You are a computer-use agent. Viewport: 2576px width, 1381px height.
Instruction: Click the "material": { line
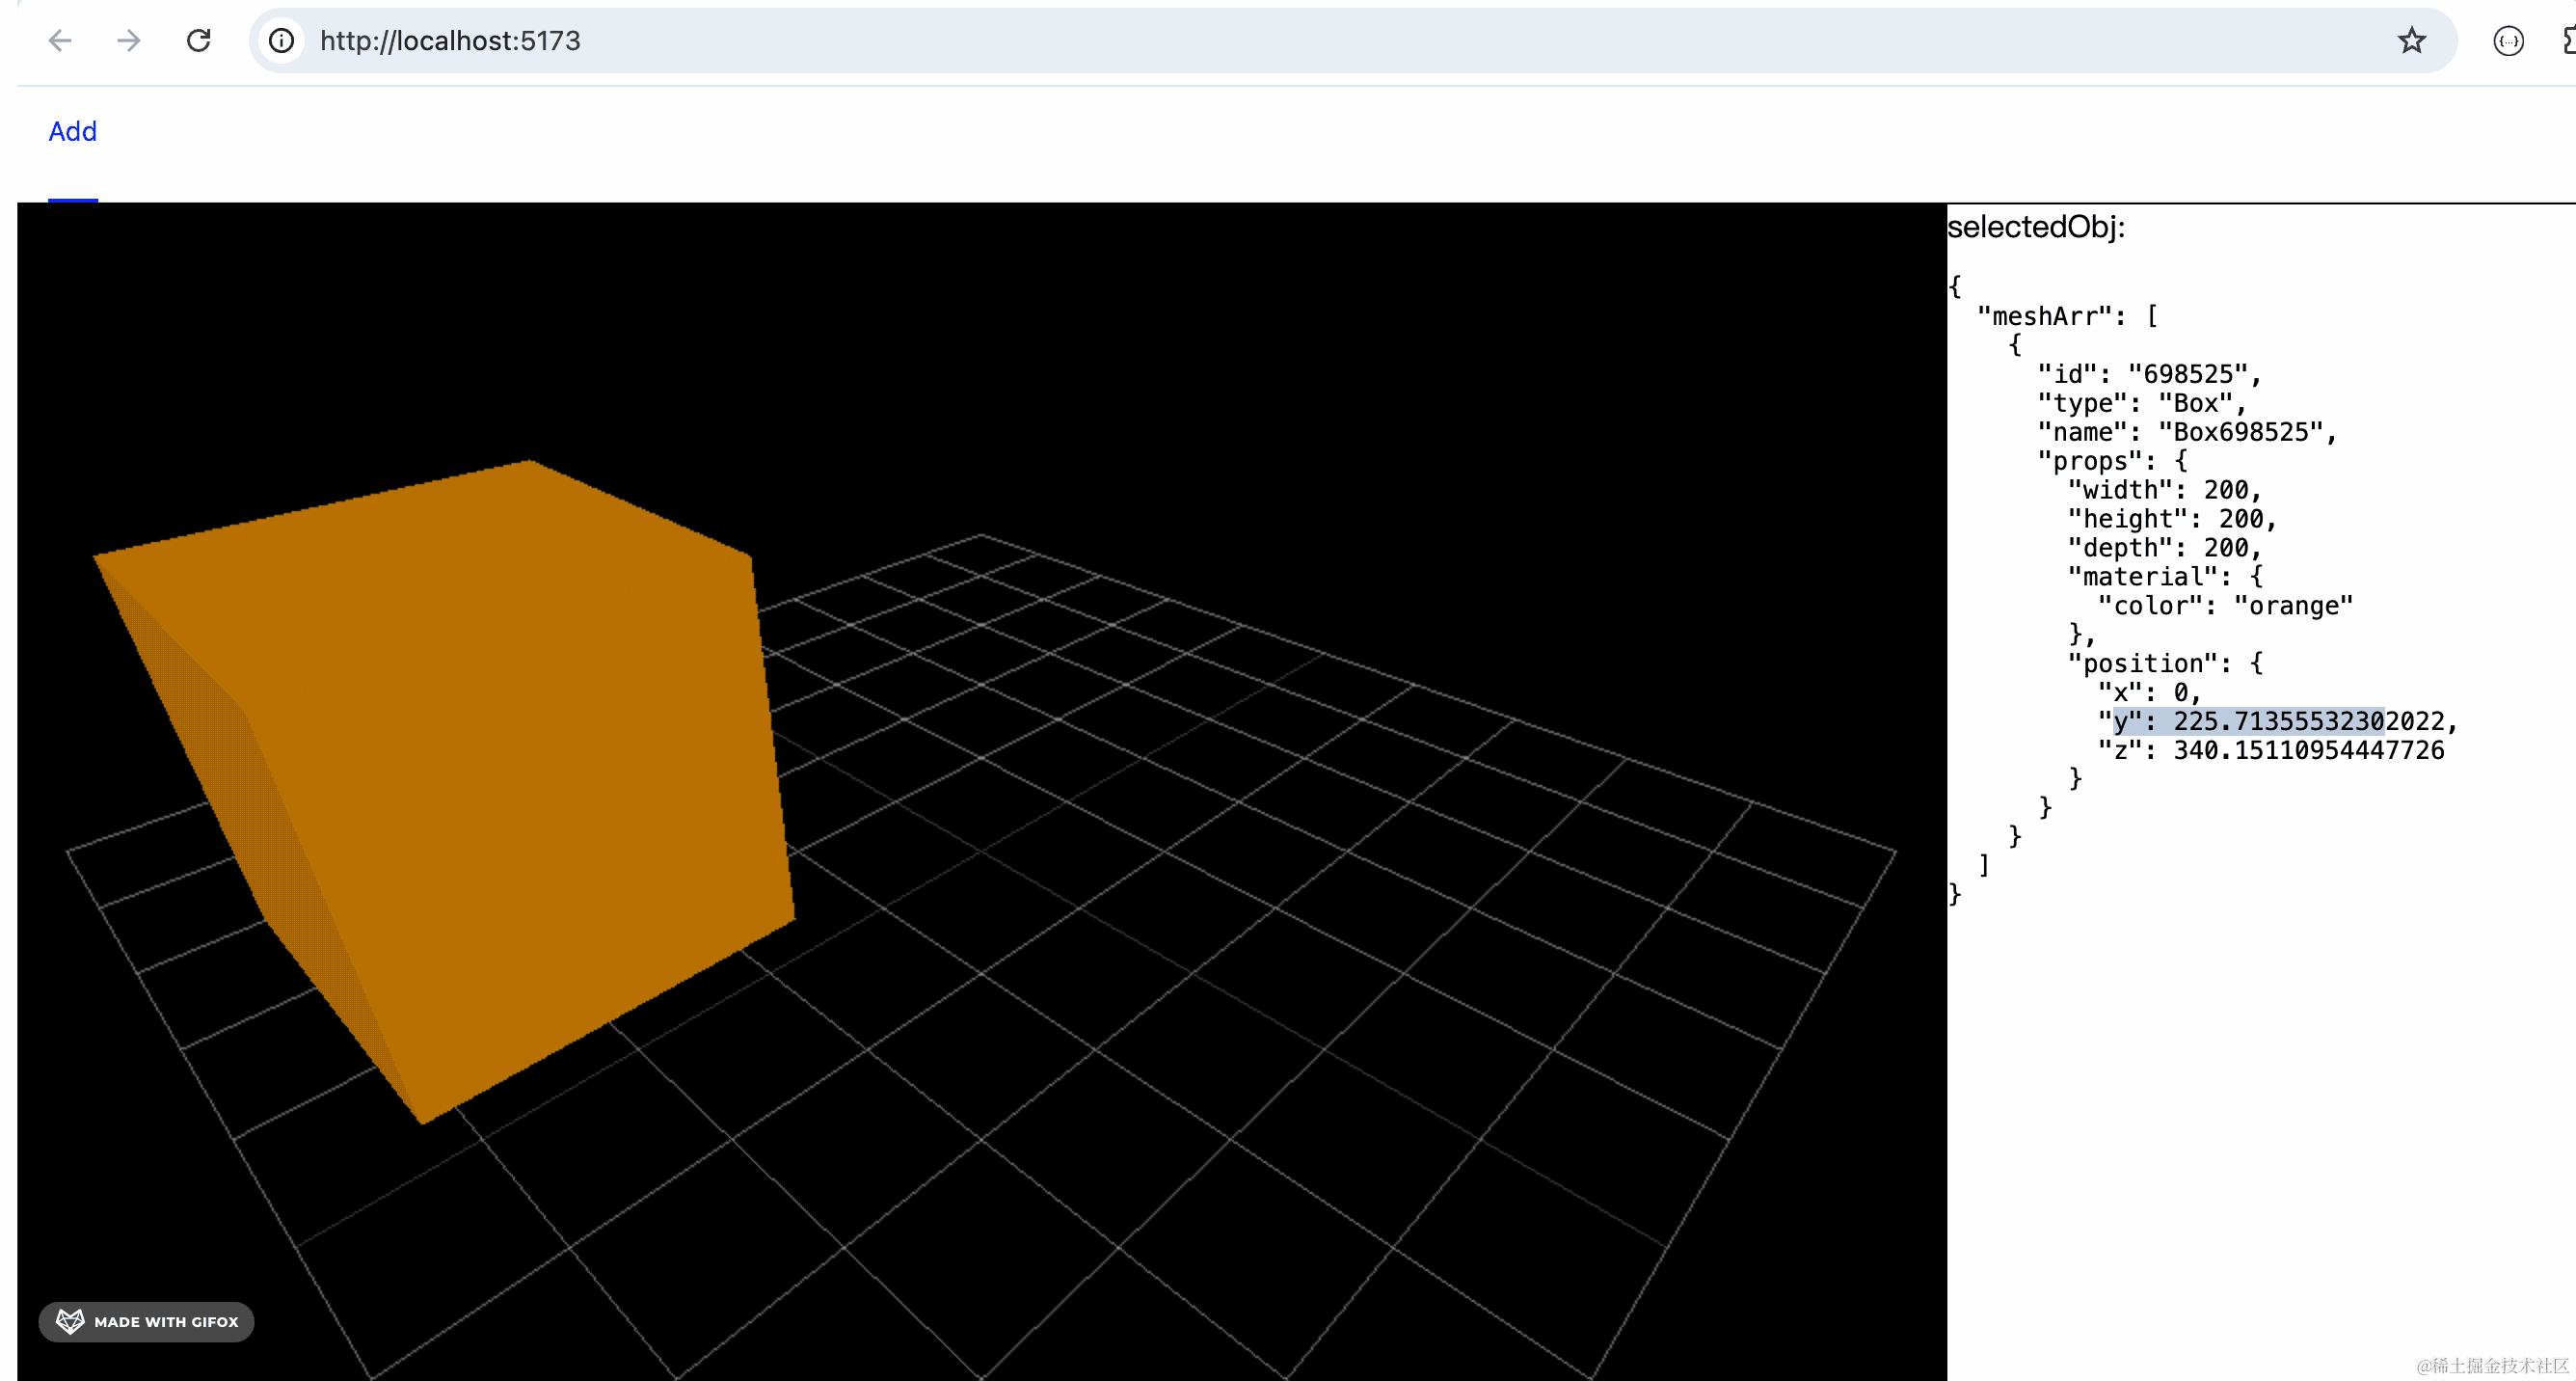2165,577
